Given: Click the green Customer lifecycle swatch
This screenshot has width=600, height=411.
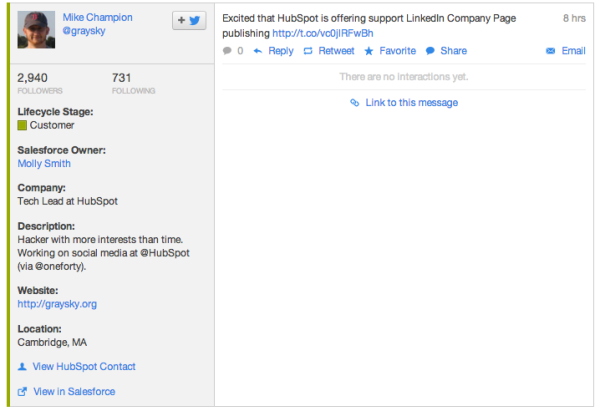Looking at the screenshot, I should (22, 125).
